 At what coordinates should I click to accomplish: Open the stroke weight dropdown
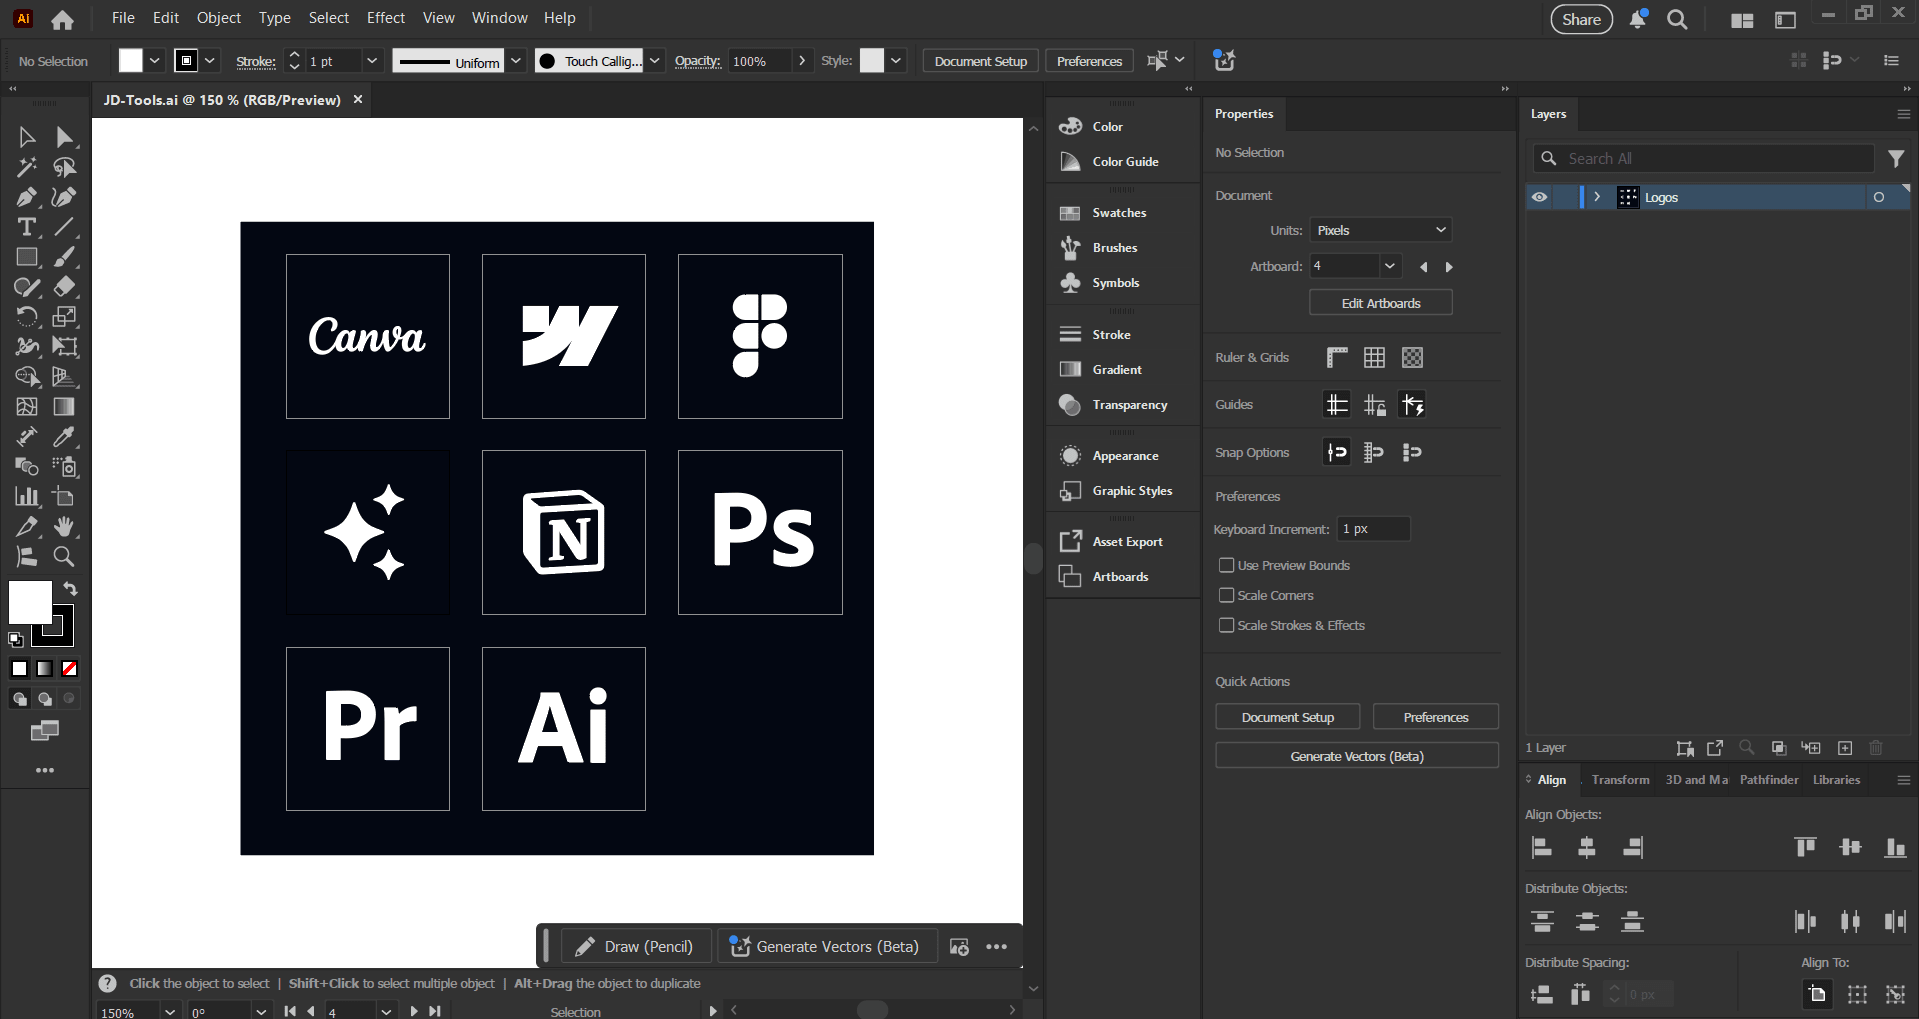pyautogui.click(x=372, y=61)
